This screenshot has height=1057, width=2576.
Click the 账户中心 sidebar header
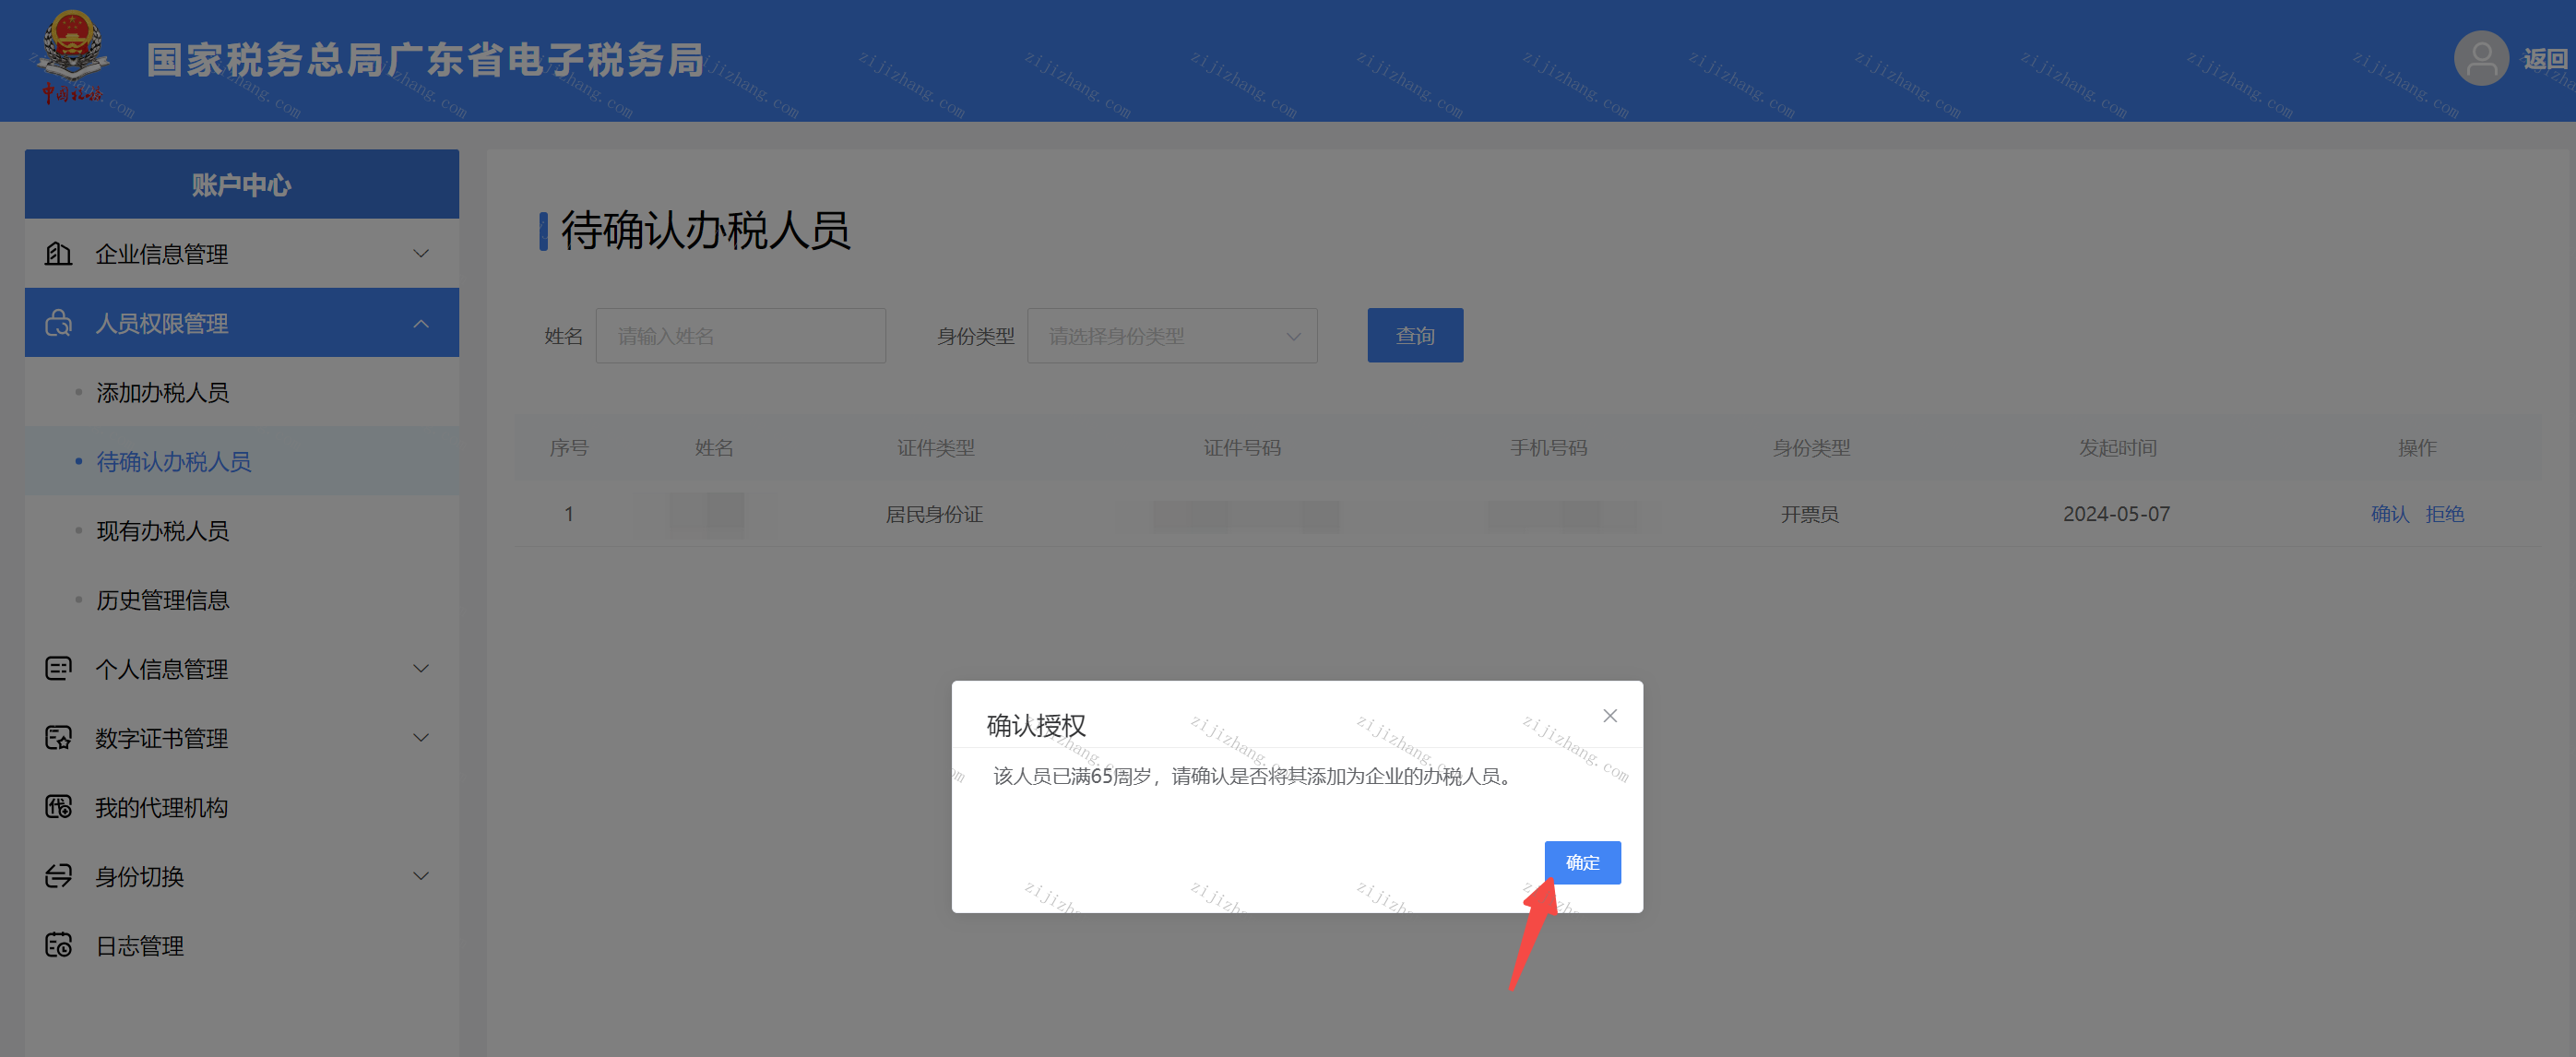tap(242, 184)
